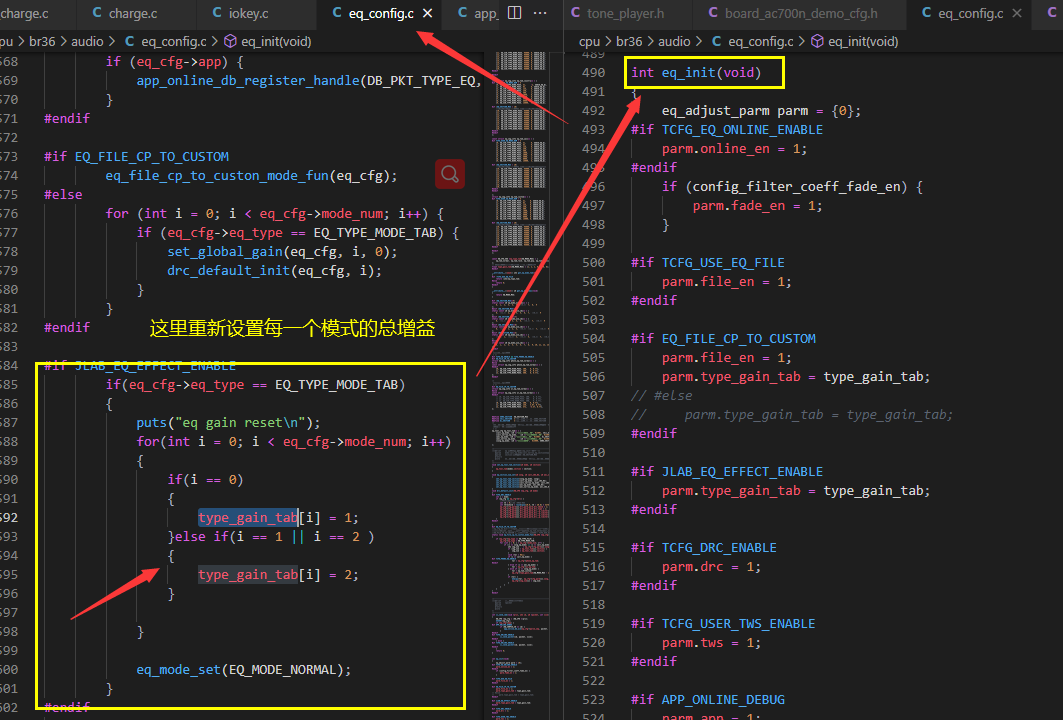Viewport: 1063px width, 720px height.
Task: Click line number 516 in the right editor
Action: (593, 566)
